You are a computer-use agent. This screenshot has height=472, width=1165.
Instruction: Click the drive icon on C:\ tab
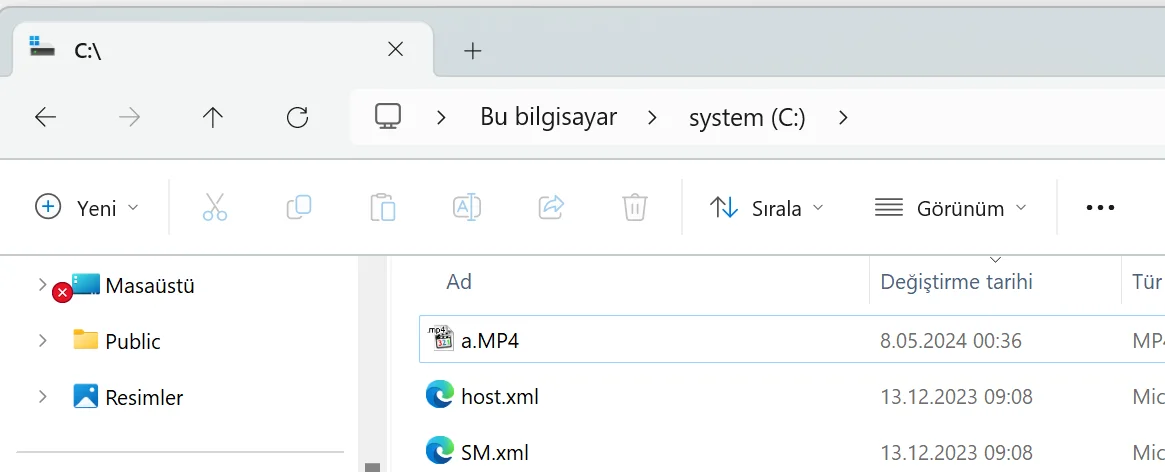pos(42,47)
